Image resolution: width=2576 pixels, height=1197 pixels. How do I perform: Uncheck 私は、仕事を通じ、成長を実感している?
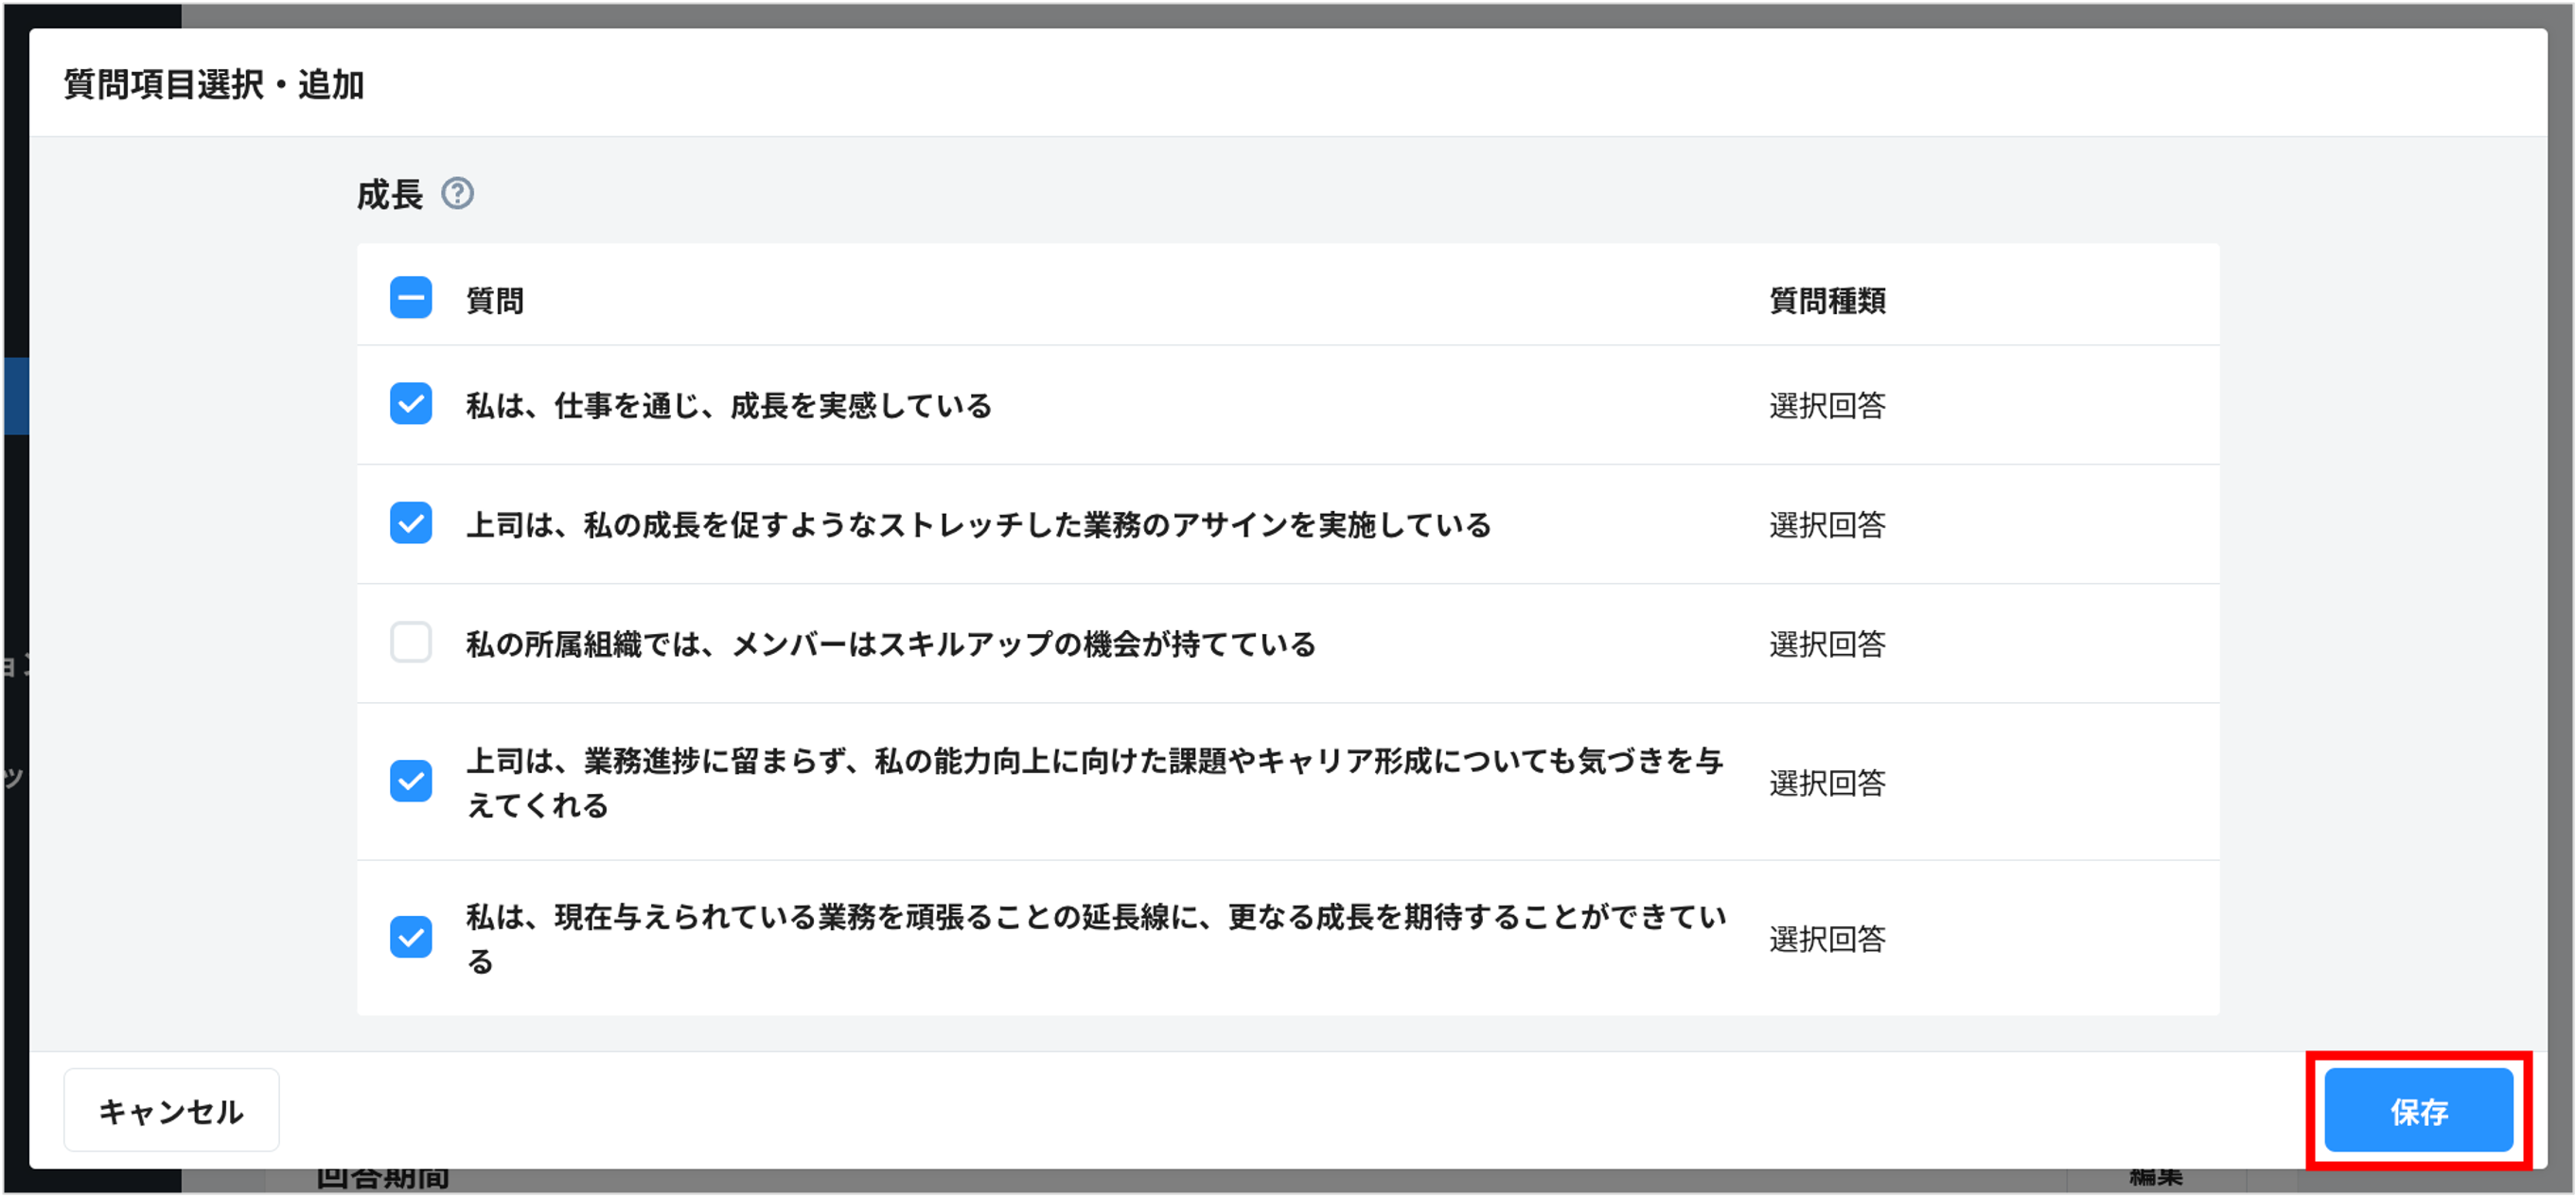point(411,405)
